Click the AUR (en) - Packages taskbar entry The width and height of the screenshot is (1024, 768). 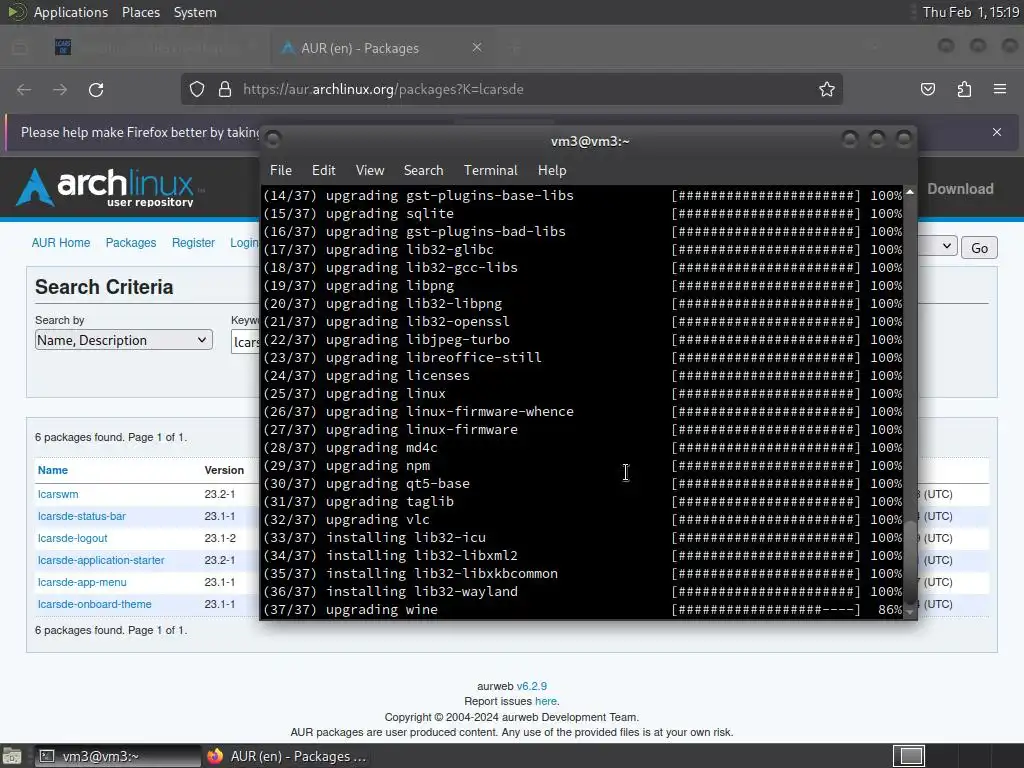pyautogui.click(x=287, y=756)
